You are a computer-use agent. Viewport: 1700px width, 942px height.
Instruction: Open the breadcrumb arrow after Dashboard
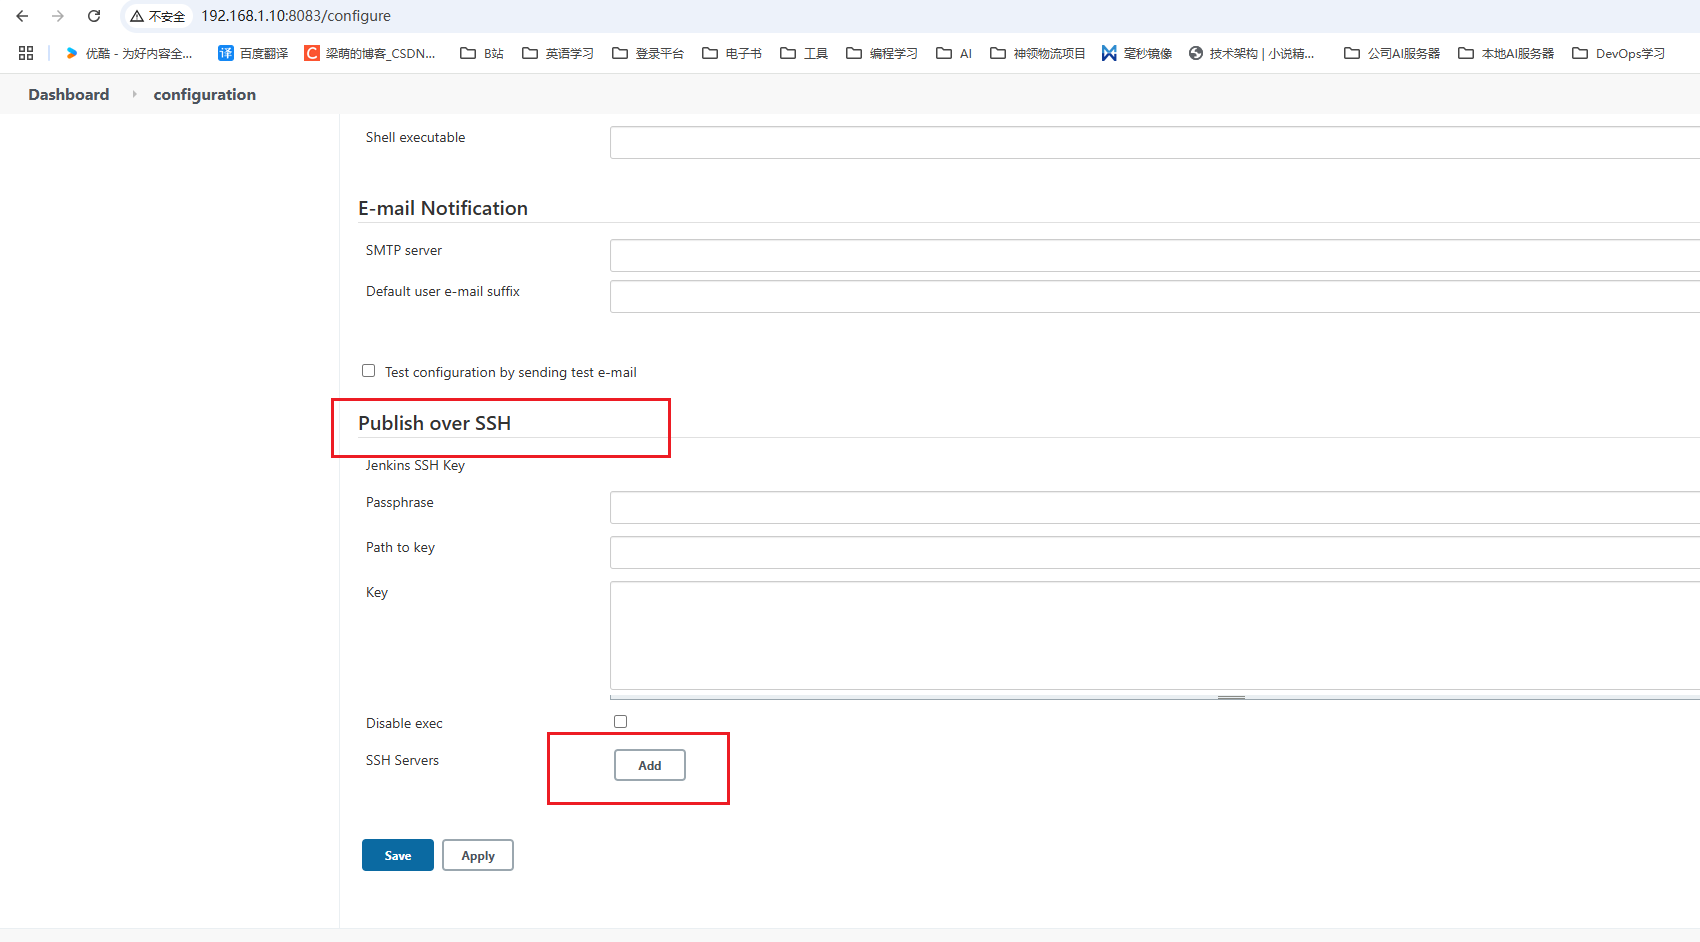coord(134,94)
